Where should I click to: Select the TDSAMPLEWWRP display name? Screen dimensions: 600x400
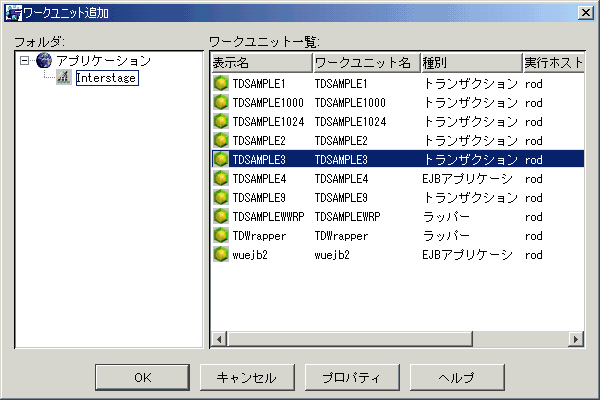[x=268, y=217]
